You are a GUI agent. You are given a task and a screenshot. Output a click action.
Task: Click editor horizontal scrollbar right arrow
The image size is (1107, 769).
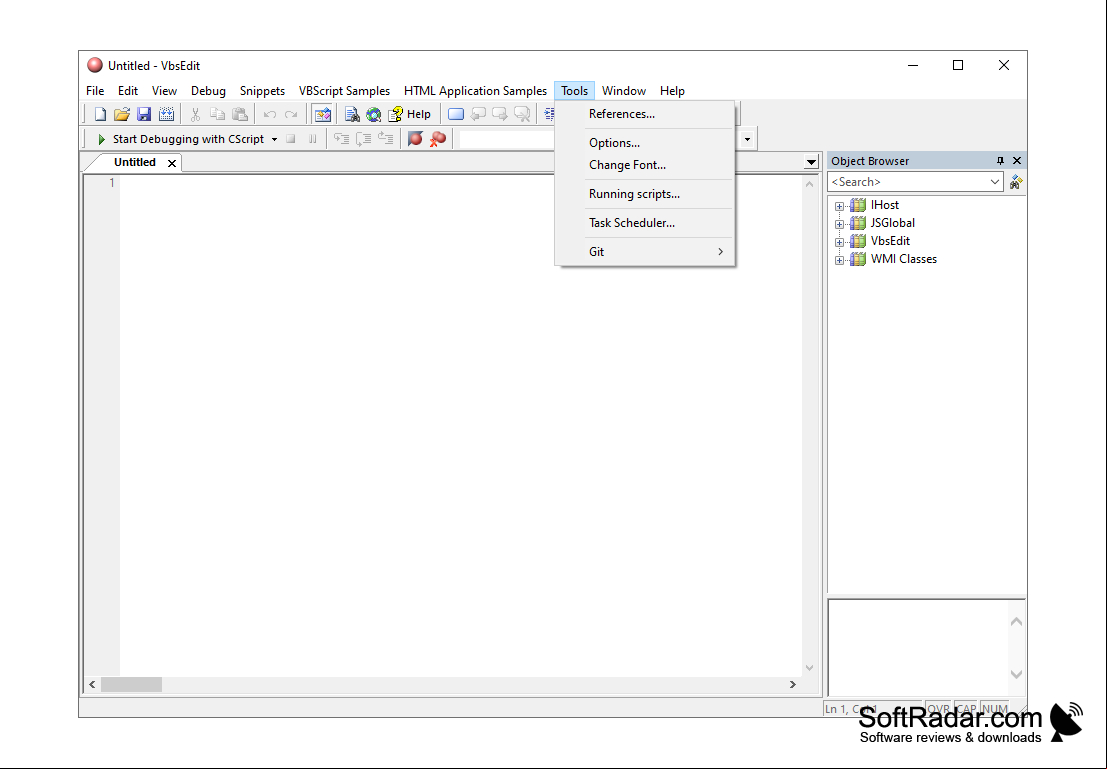pos(793,684)
